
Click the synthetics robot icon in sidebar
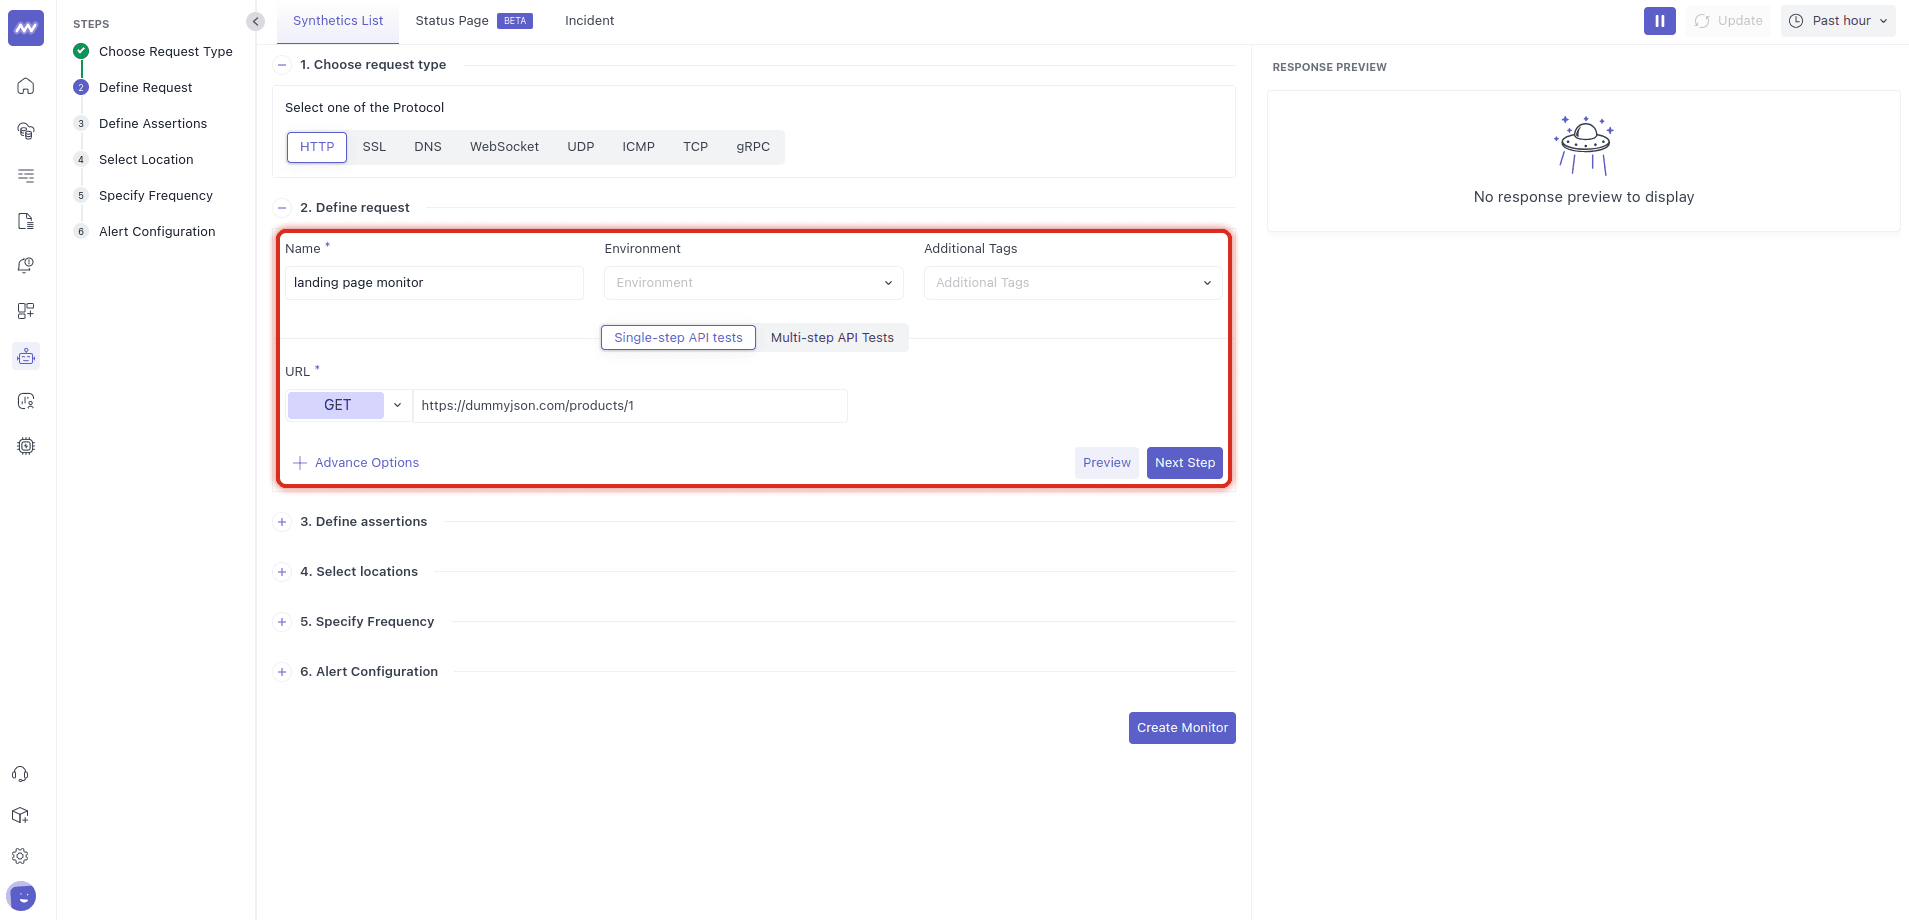[x=26, y=356]
